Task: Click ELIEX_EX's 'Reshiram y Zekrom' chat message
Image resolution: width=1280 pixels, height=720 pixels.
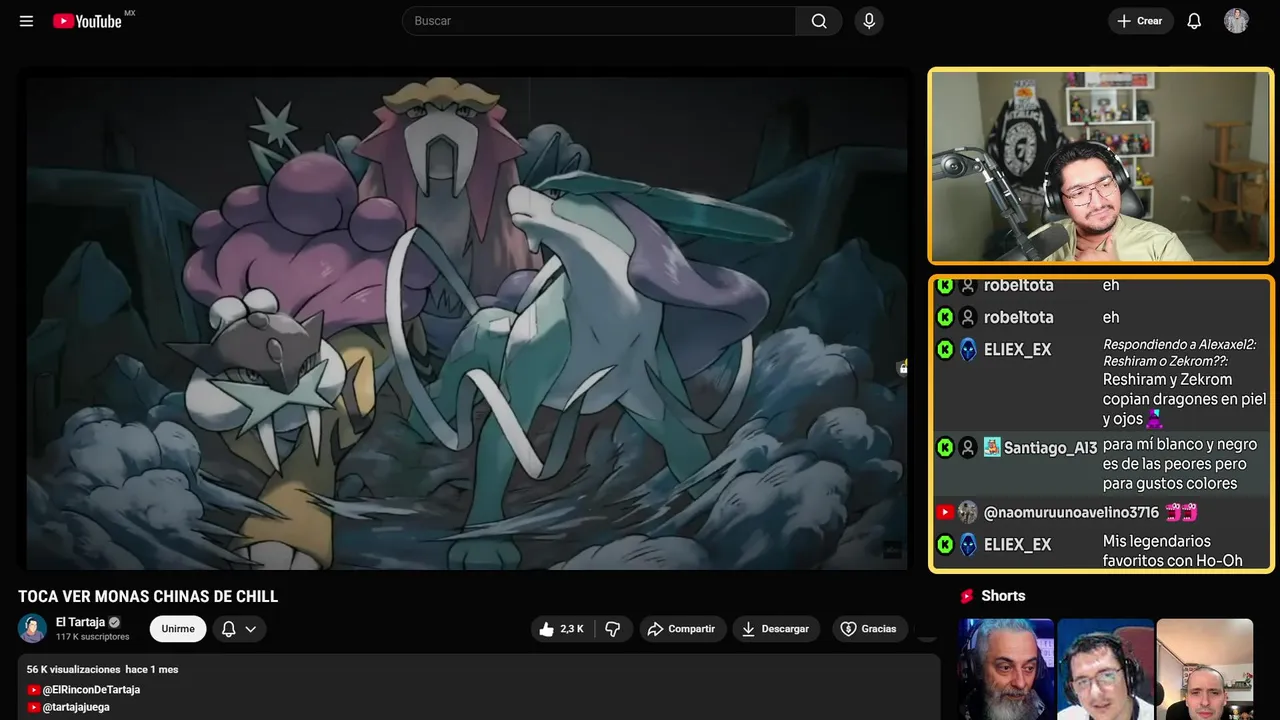Action: click(x=1184, y=399)
